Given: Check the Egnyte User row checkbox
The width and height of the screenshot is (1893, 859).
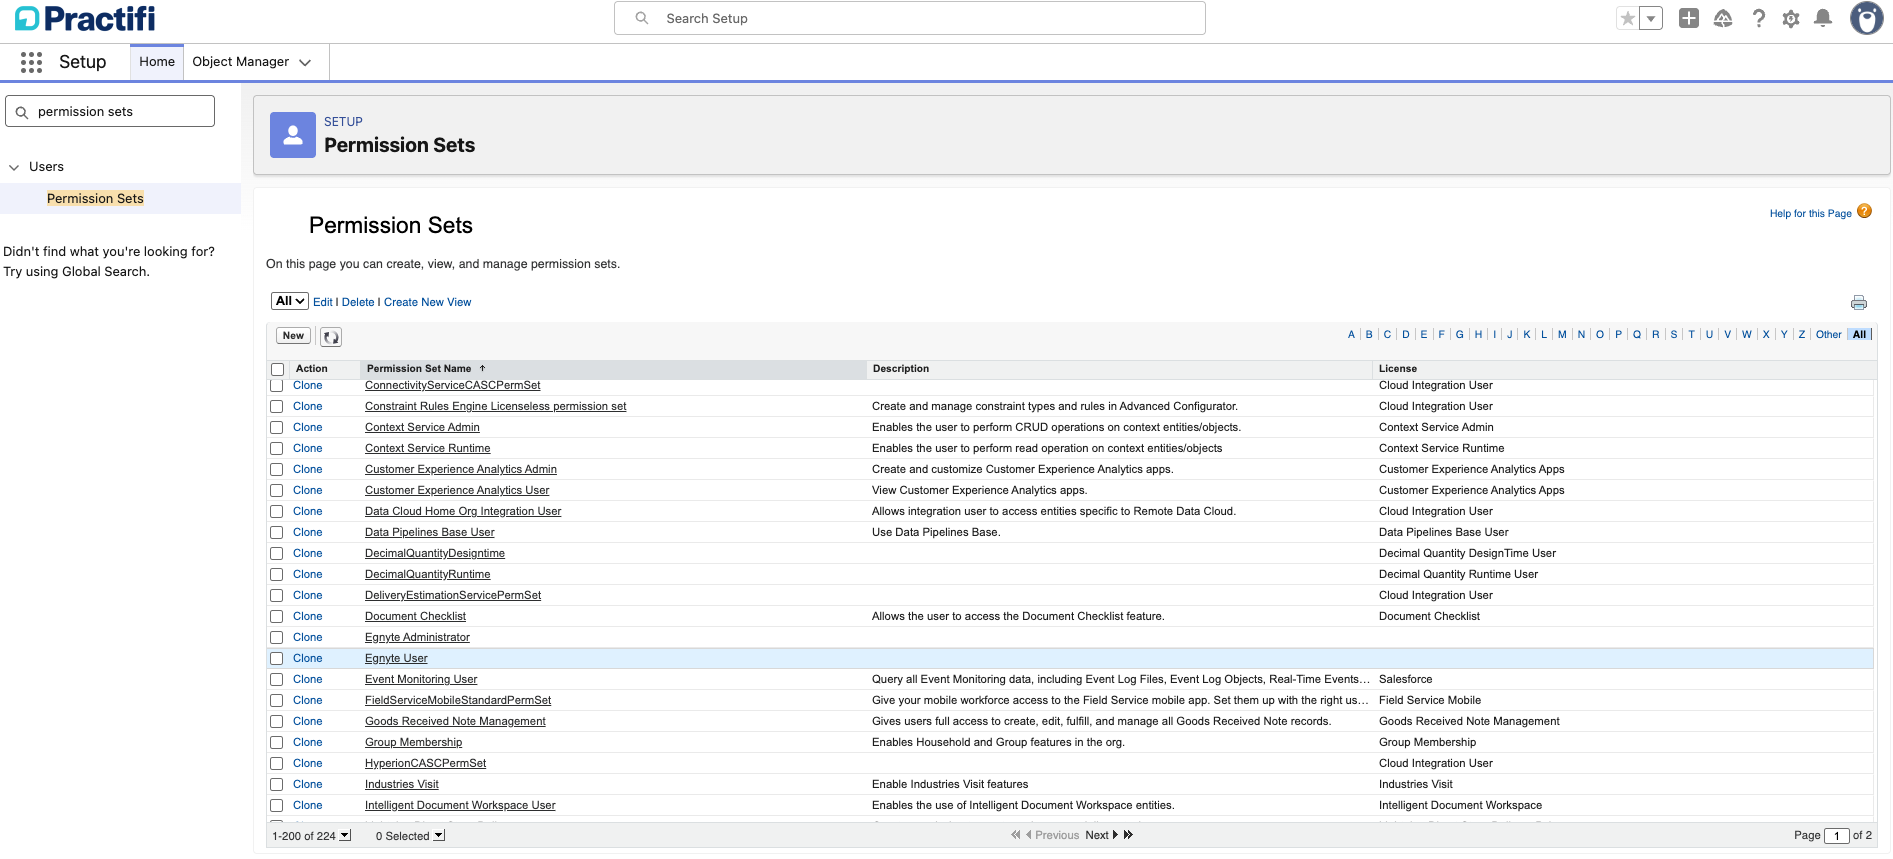Looking at the screenshot, I should [x=276, y=659].
